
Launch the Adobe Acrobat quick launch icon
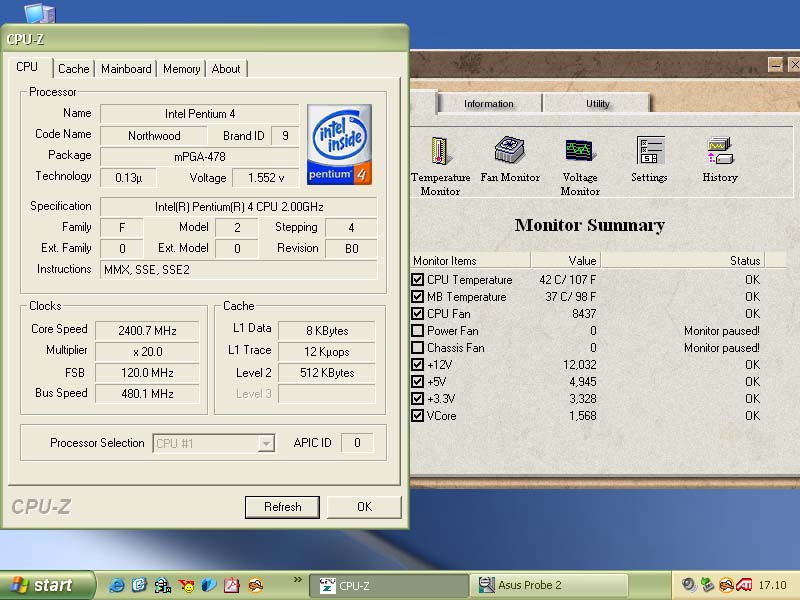click(x=232, y=585)
